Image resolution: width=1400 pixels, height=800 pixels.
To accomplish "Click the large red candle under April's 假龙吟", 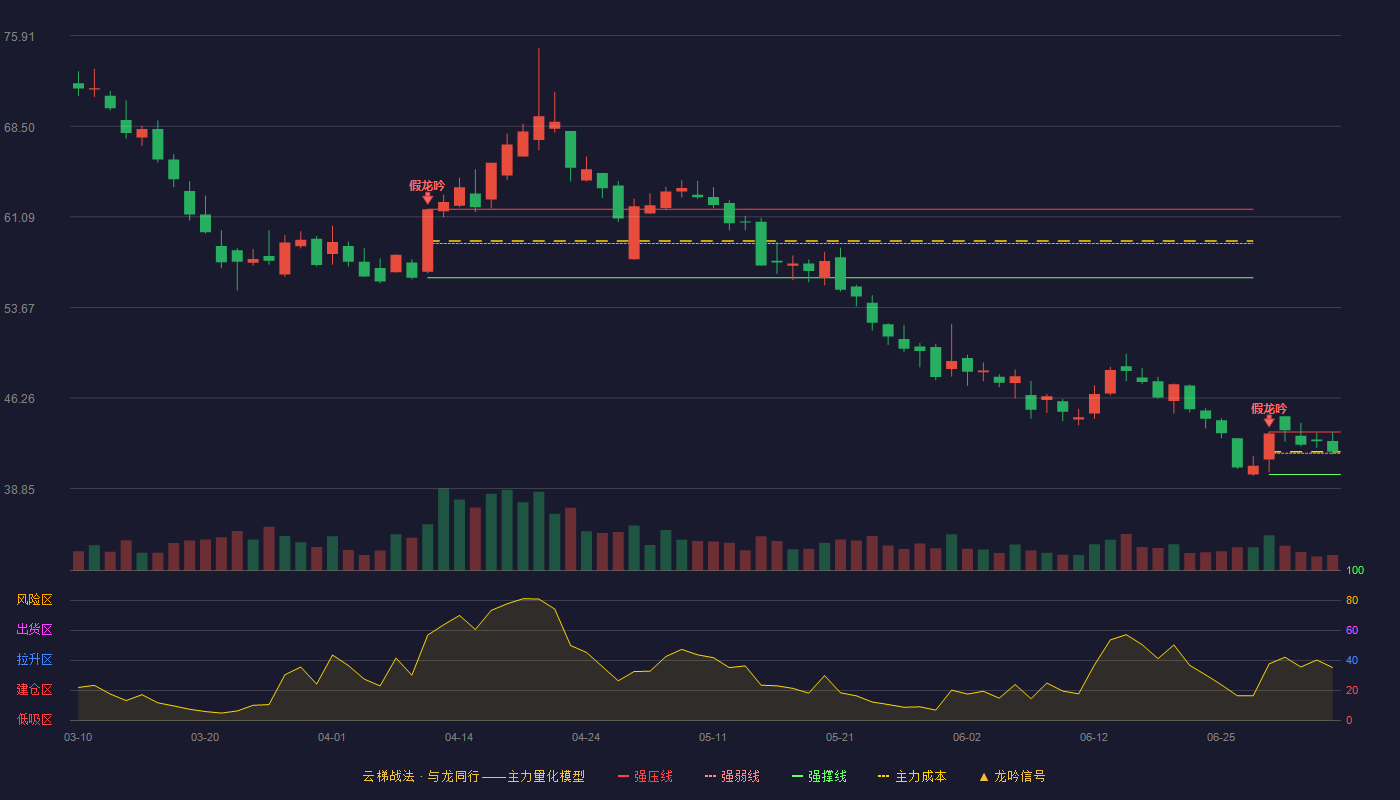I will tap(428, 240).
